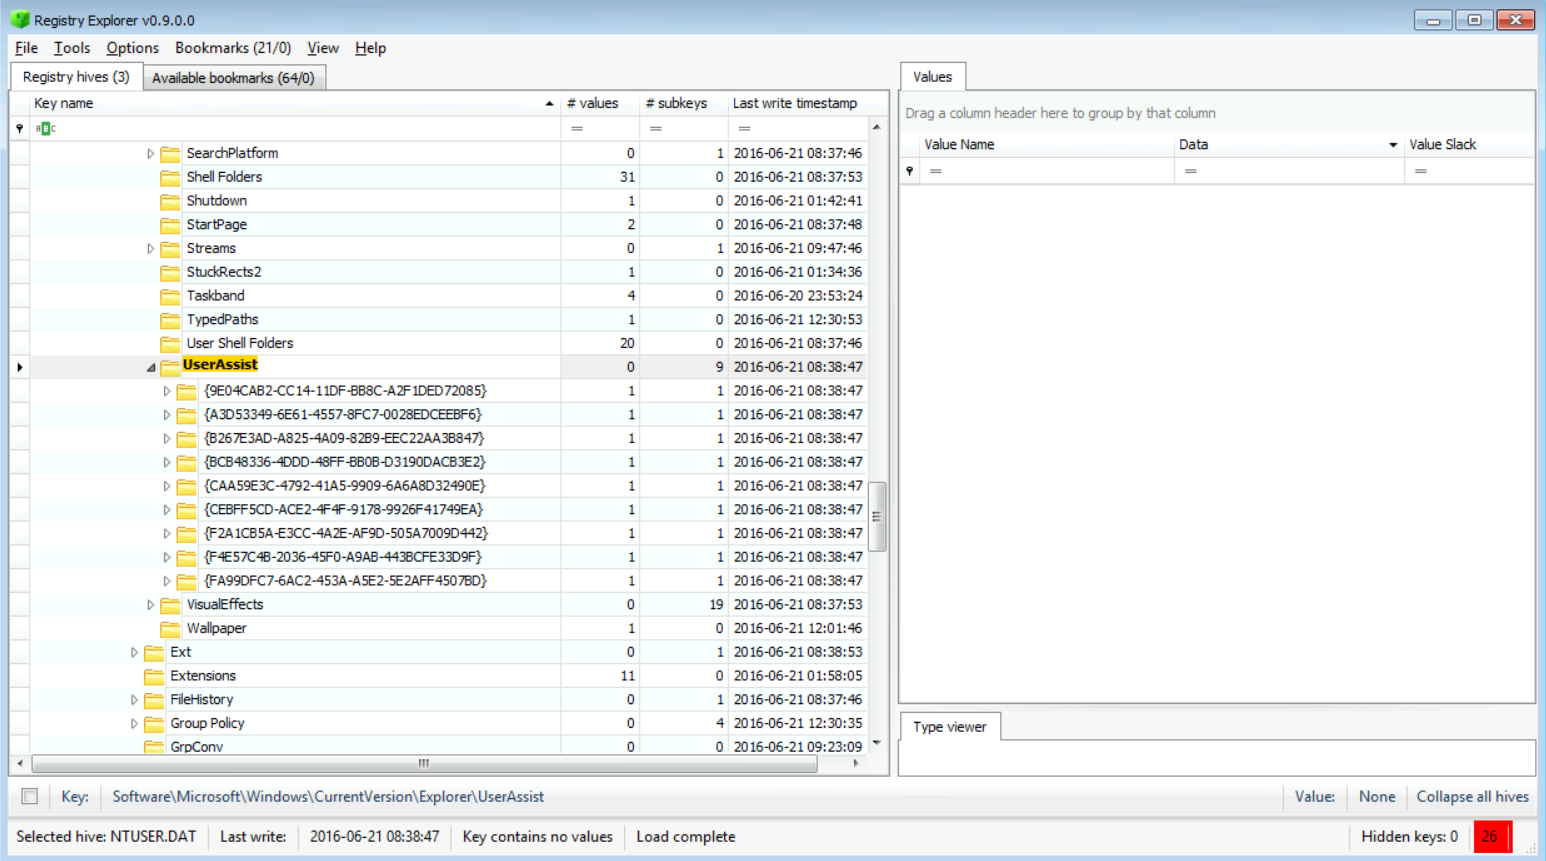Click the {B267E3AD-A825-4A09-82B9-EEC22AA3B847} folder icon
Viewport: 1546px width, 861px height.
[x=186, y=439]
